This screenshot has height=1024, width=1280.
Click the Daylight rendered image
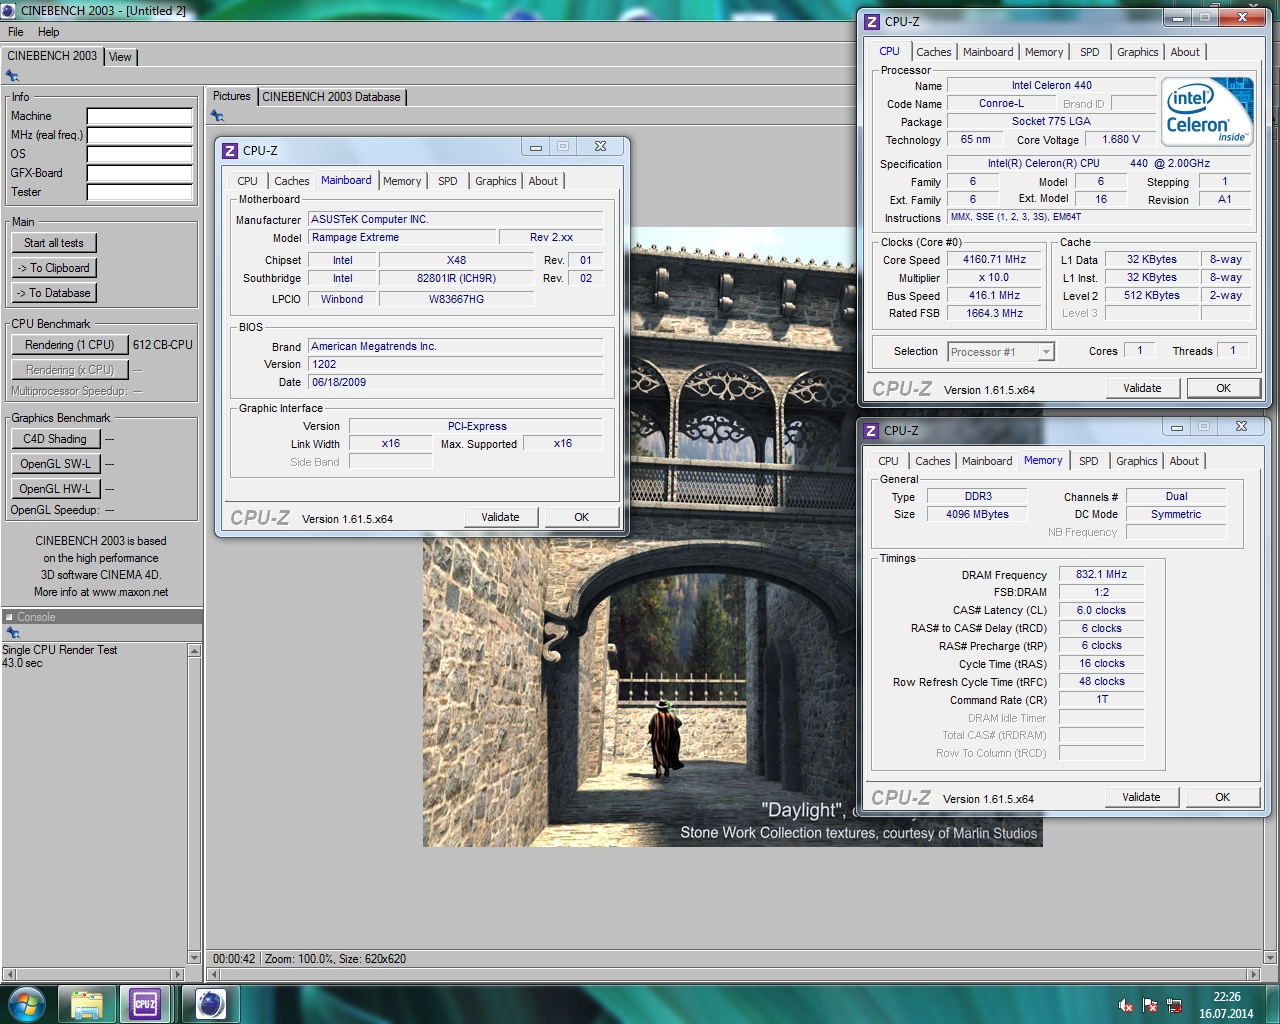(x=732, y=537)
